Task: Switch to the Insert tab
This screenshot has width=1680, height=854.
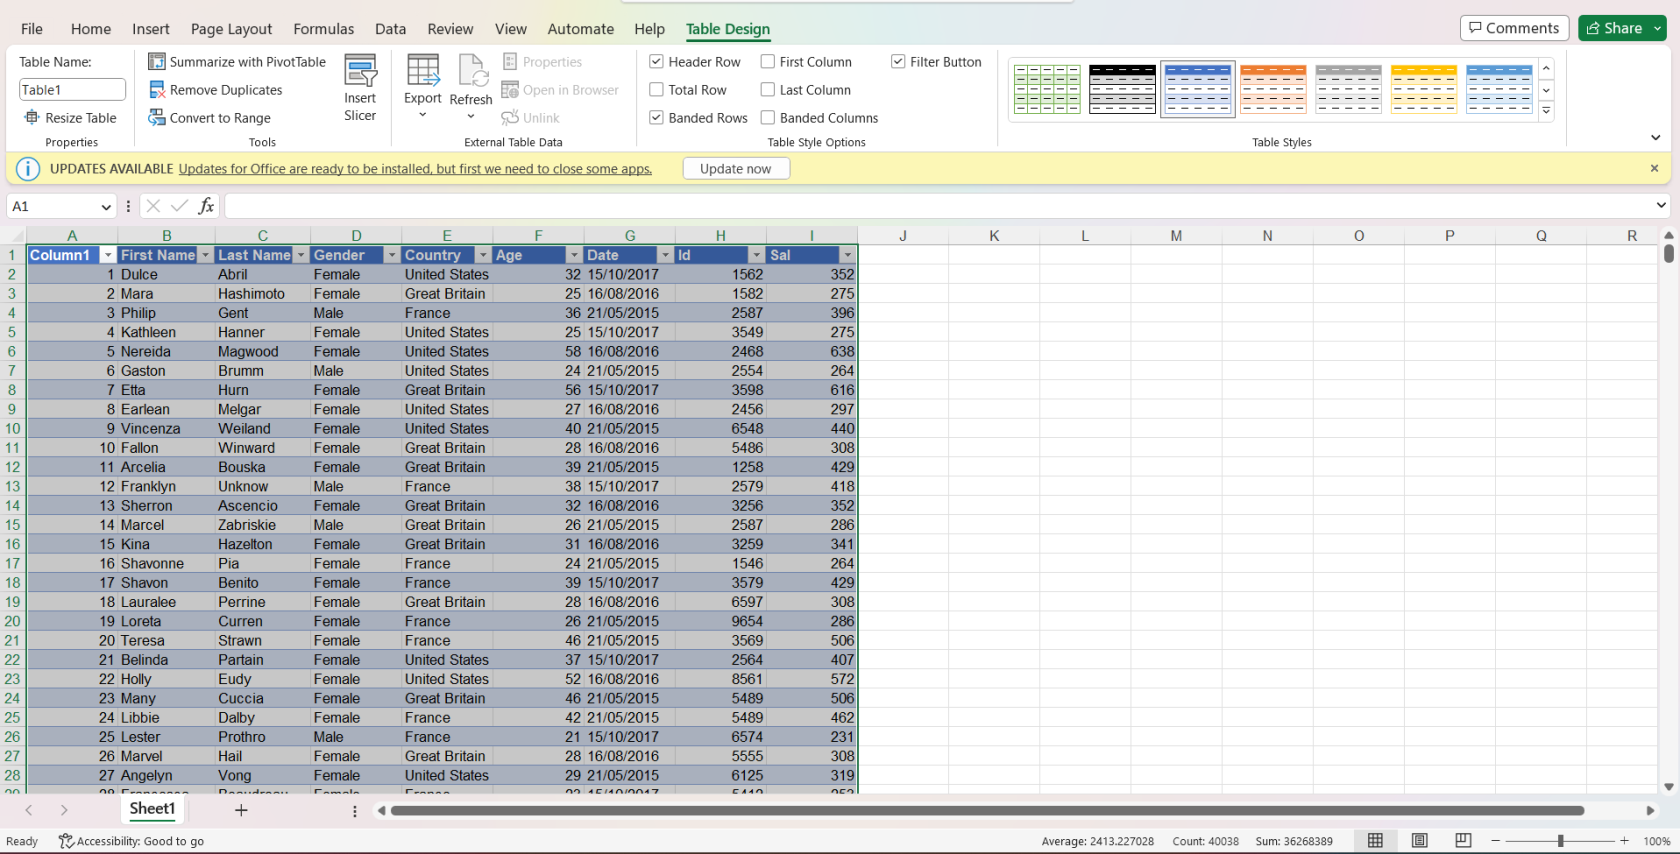Action: (151, 29)
